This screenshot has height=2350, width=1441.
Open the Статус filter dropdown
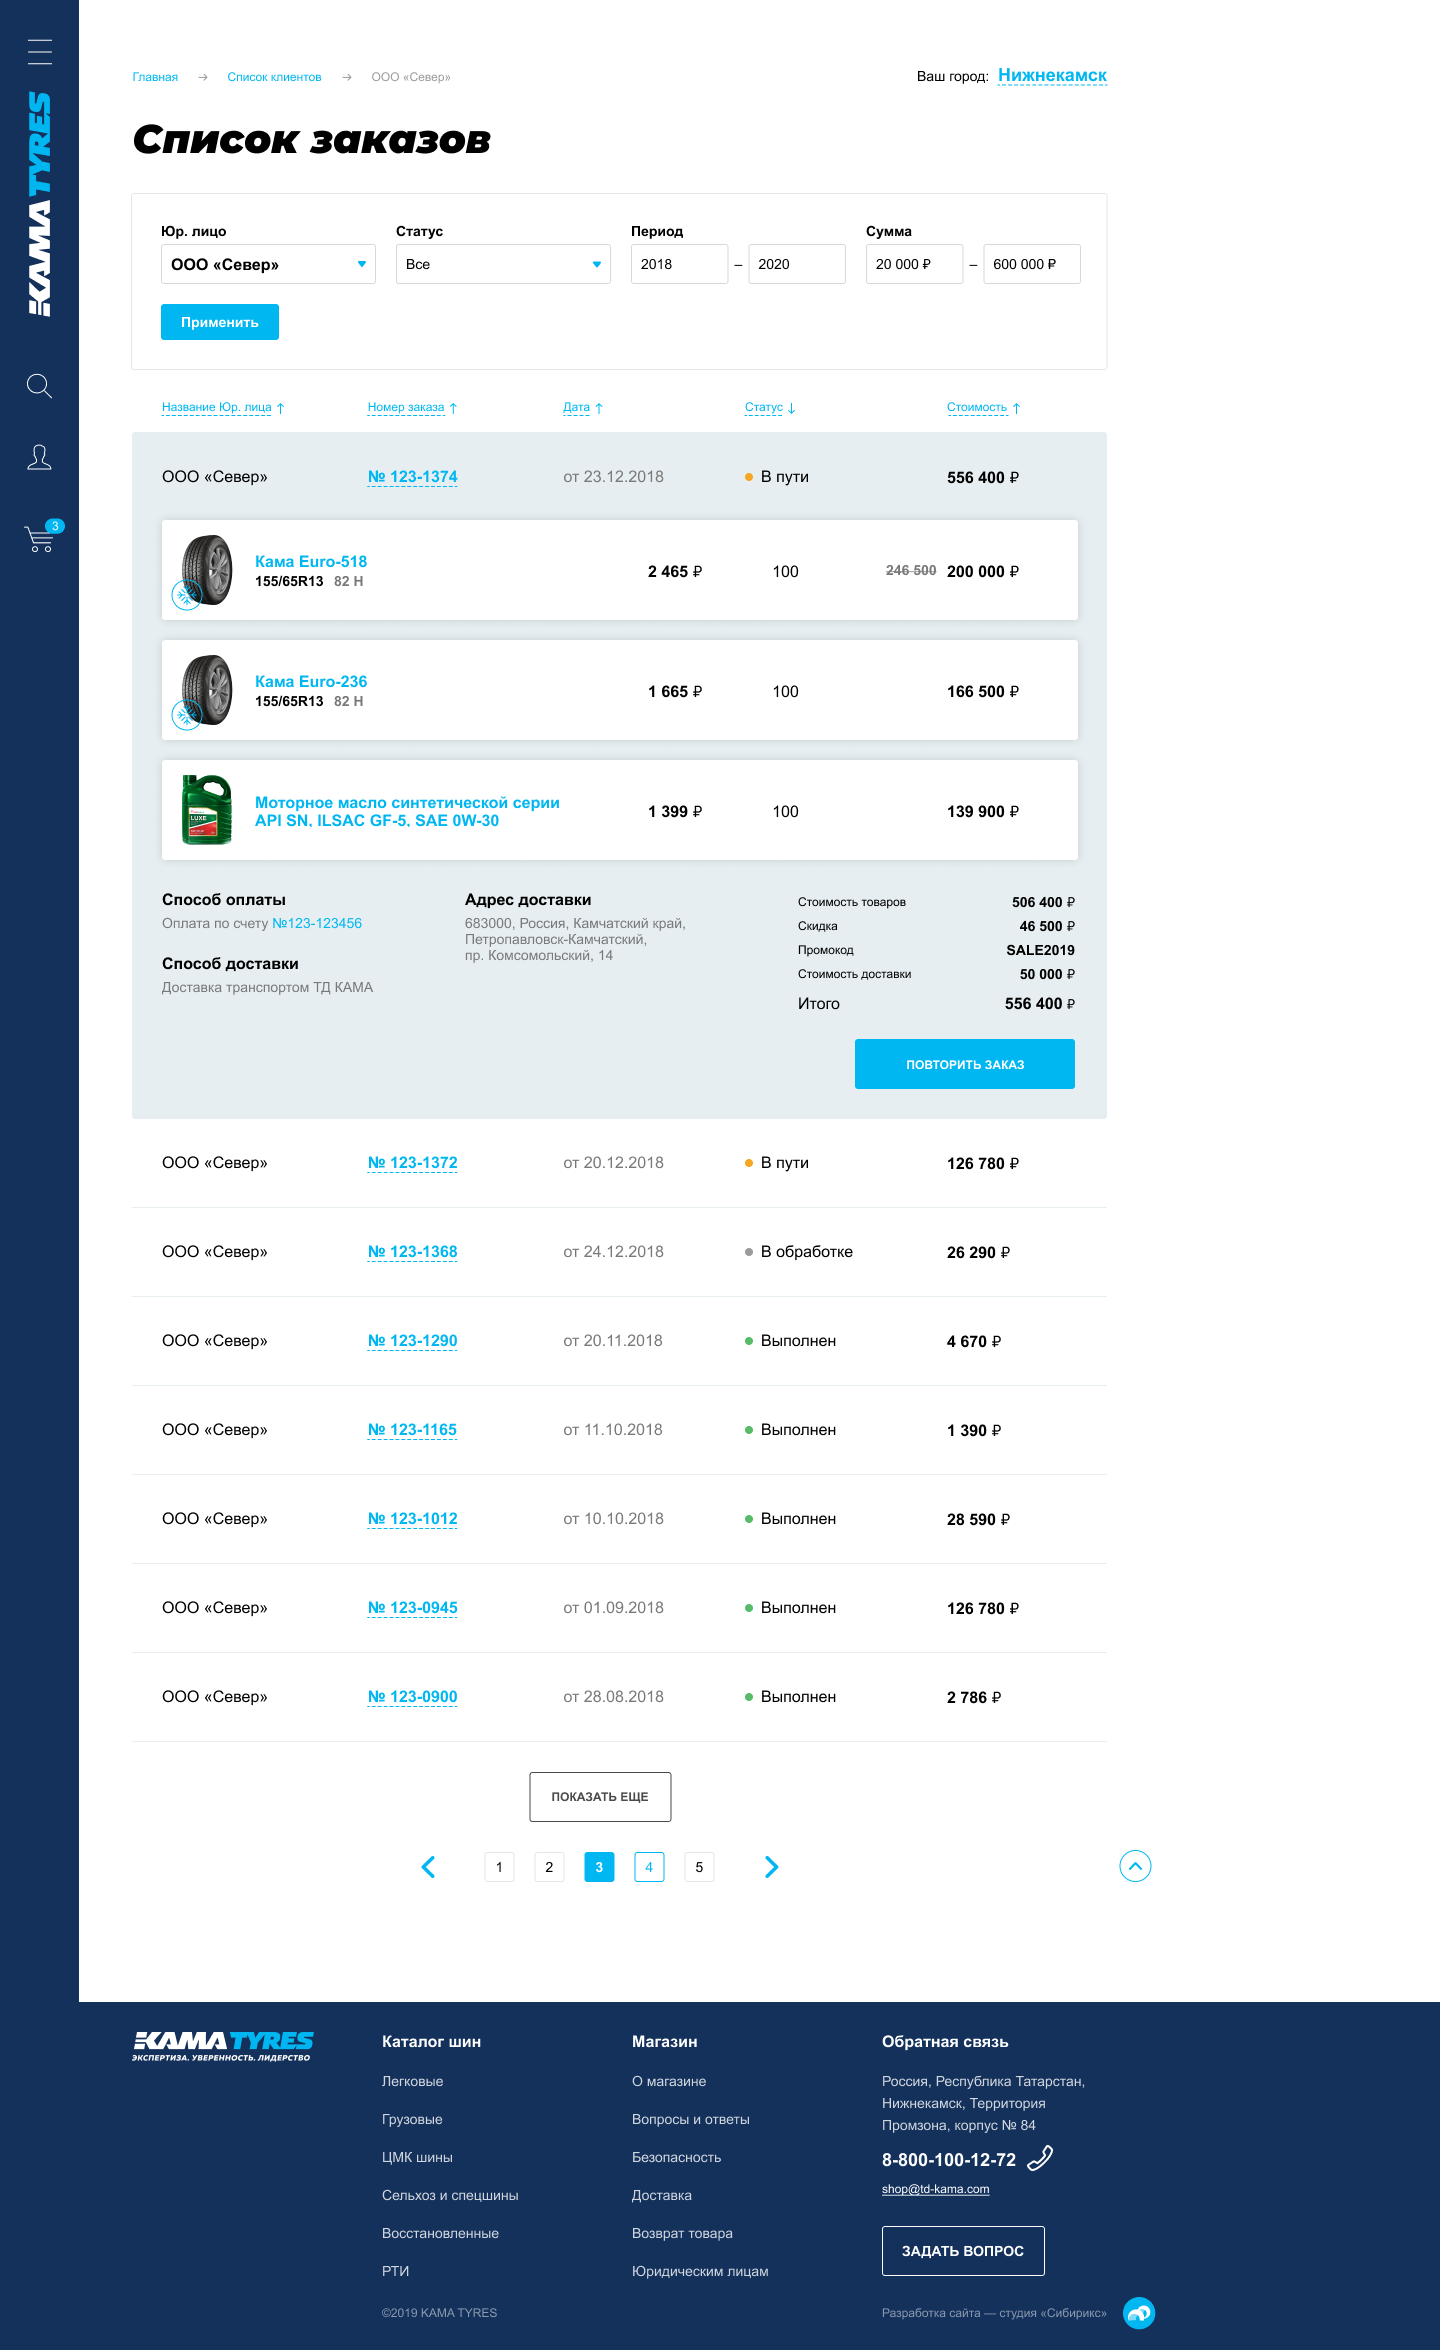[x=503, y=264]
